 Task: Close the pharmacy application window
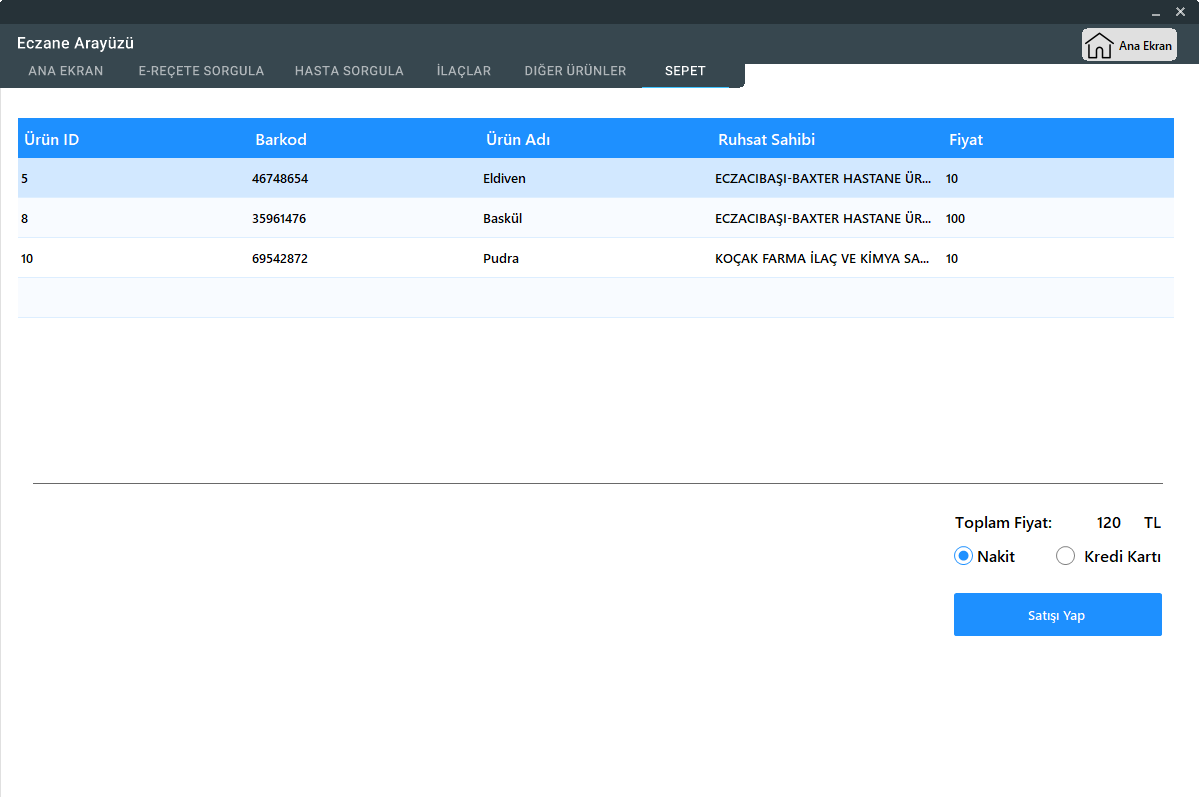pyautogui.click(x=1180, y=12)
